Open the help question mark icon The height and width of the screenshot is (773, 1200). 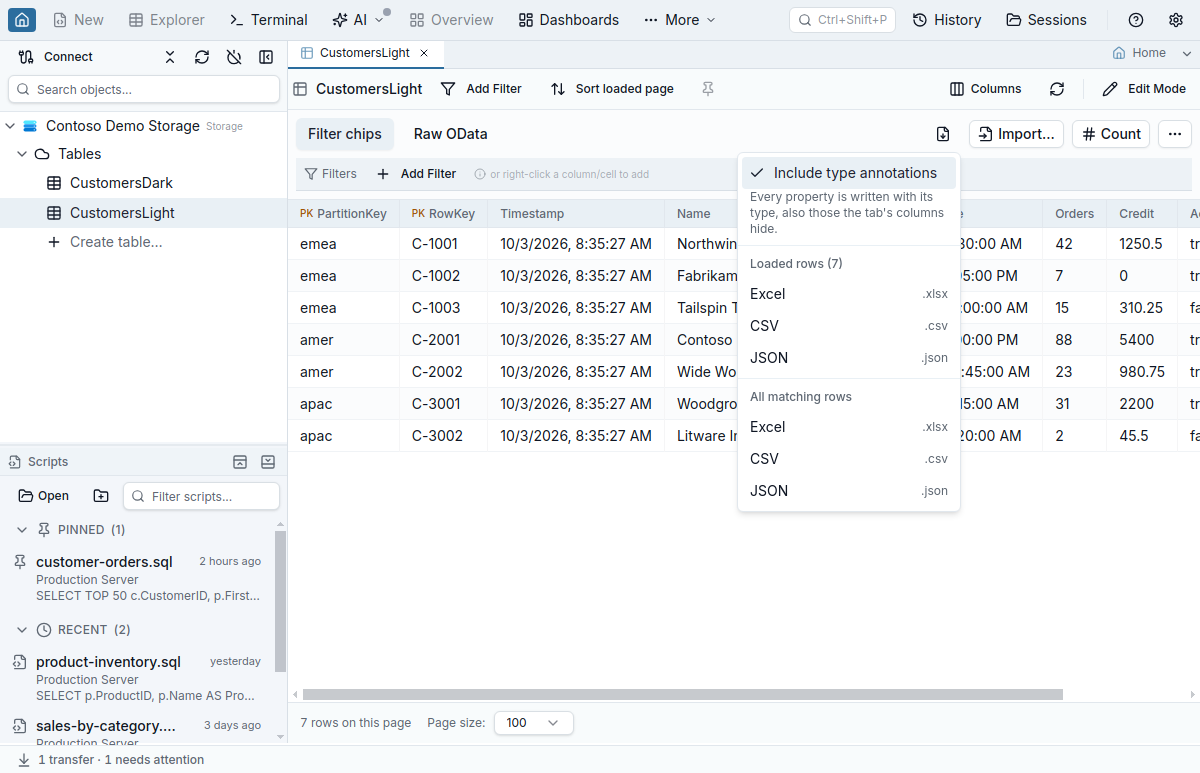click(1136, 20)
